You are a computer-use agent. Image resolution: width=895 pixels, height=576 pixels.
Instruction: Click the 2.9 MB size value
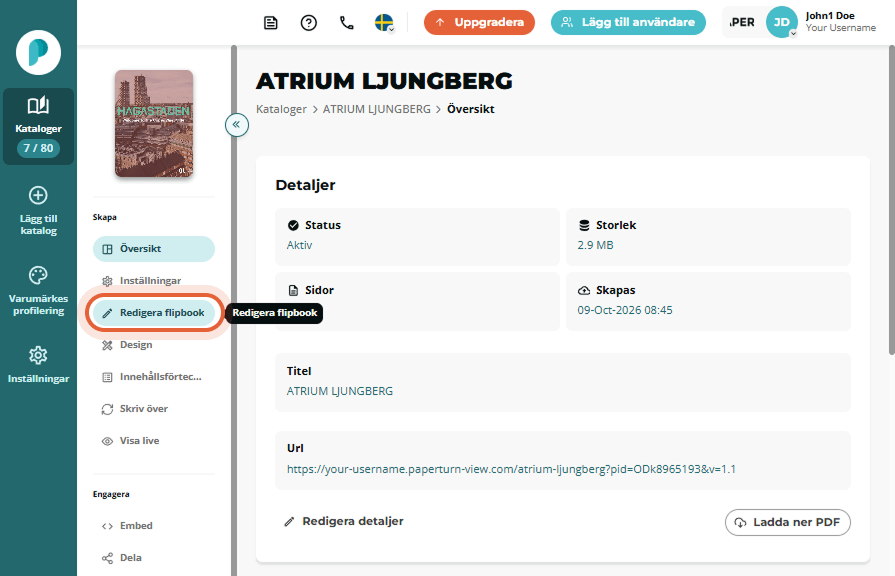(595, 245)
